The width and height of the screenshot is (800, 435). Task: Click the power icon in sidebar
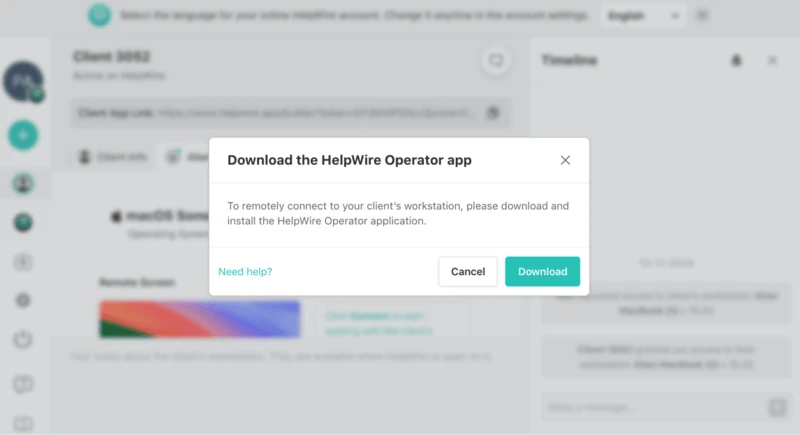click(x=23, y=339)
